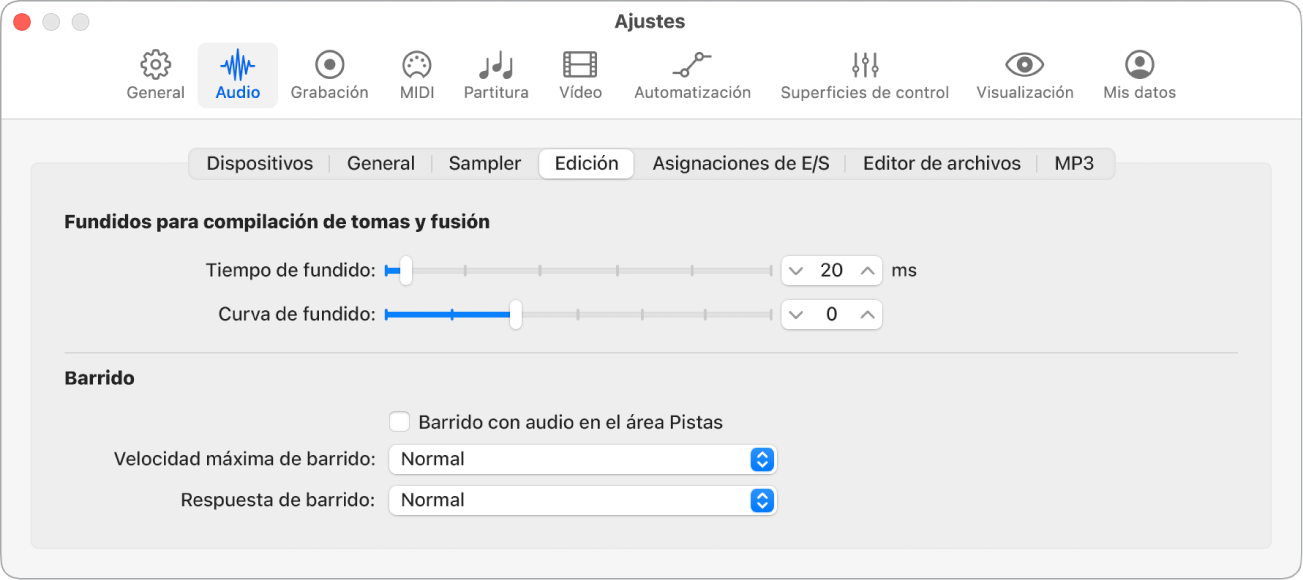Select the Vídeo settings icon
Image resolution: width=1303 pixels, height=580 pixels.
(579, 73)
